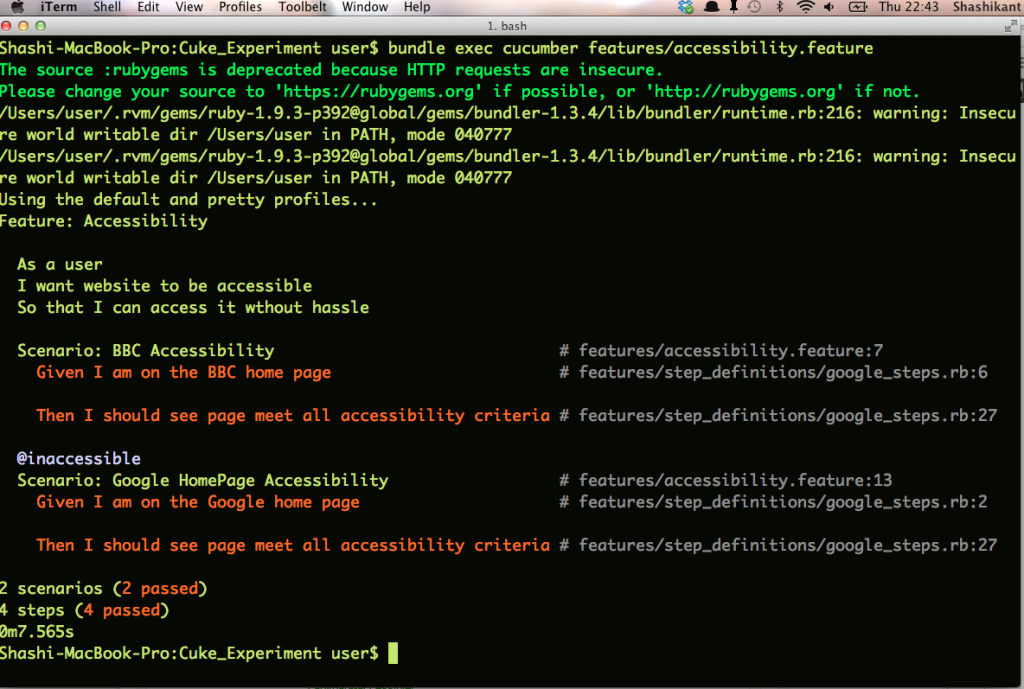1024x689 pixels.
Task: Click the '0m7.565s' duration text
Action: (37, 632)
